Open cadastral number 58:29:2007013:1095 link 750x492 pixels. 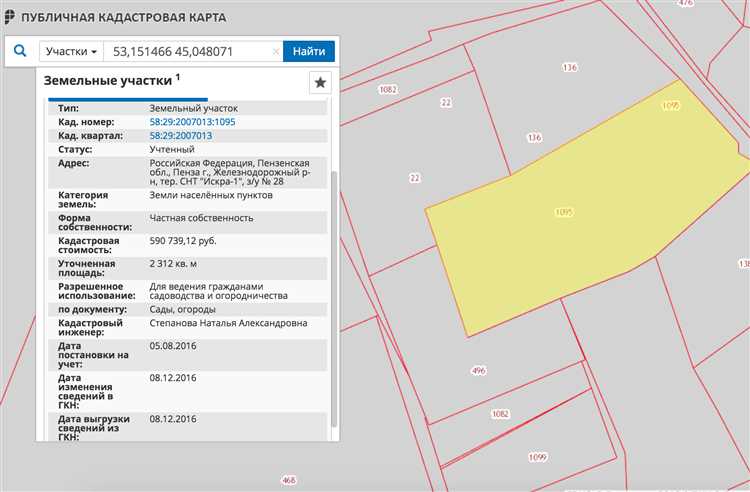192,122
